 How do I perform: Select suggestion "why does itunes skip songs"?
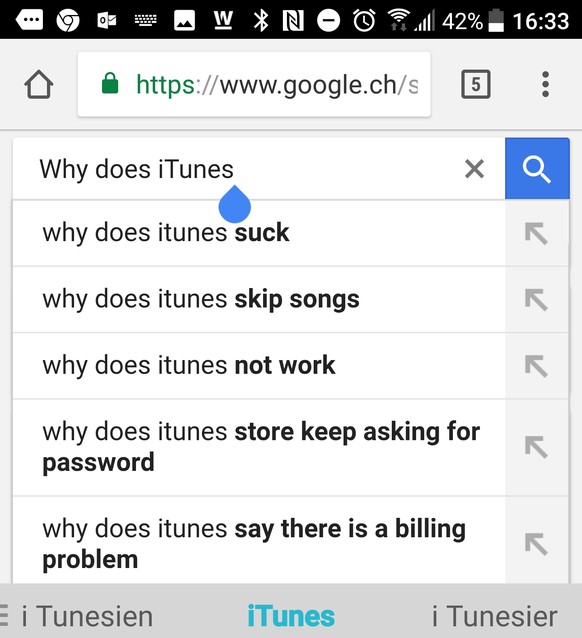pyautogui.click(x=259, y=299)
